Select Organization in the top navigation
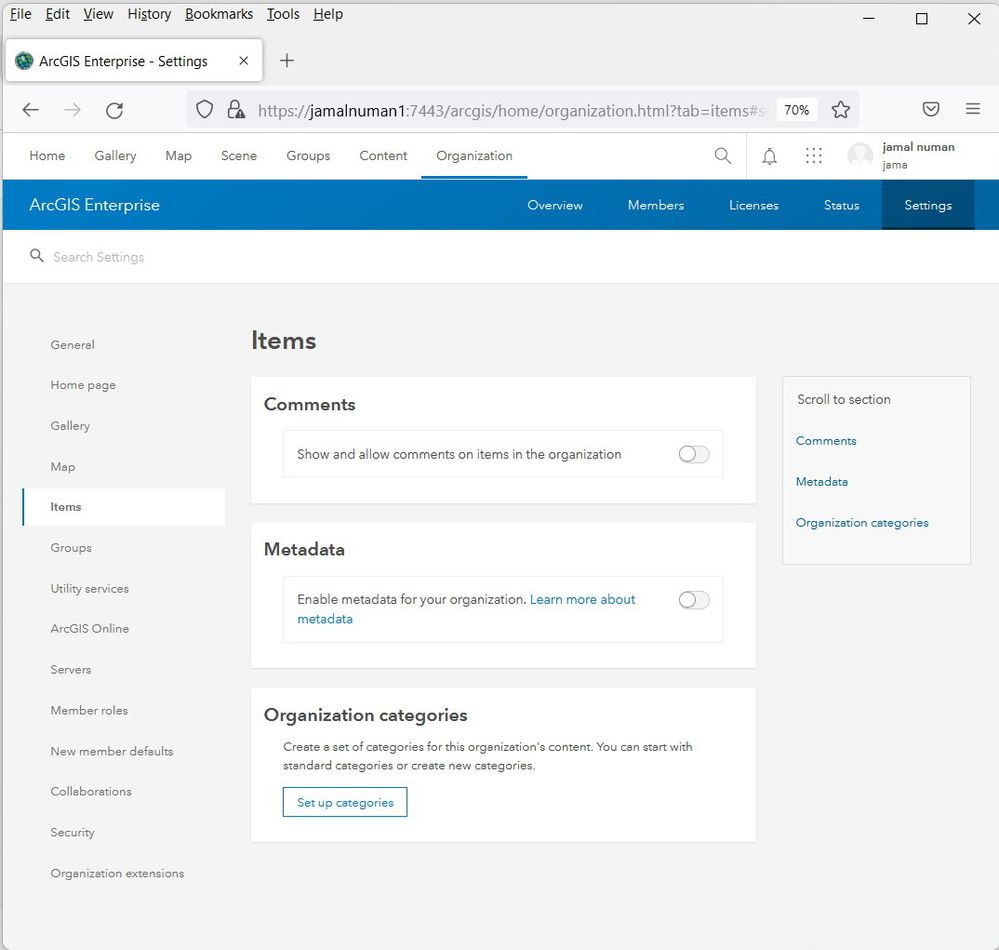Screen dimensions: 999x950 pyautogui.click(x=474, y=155)
